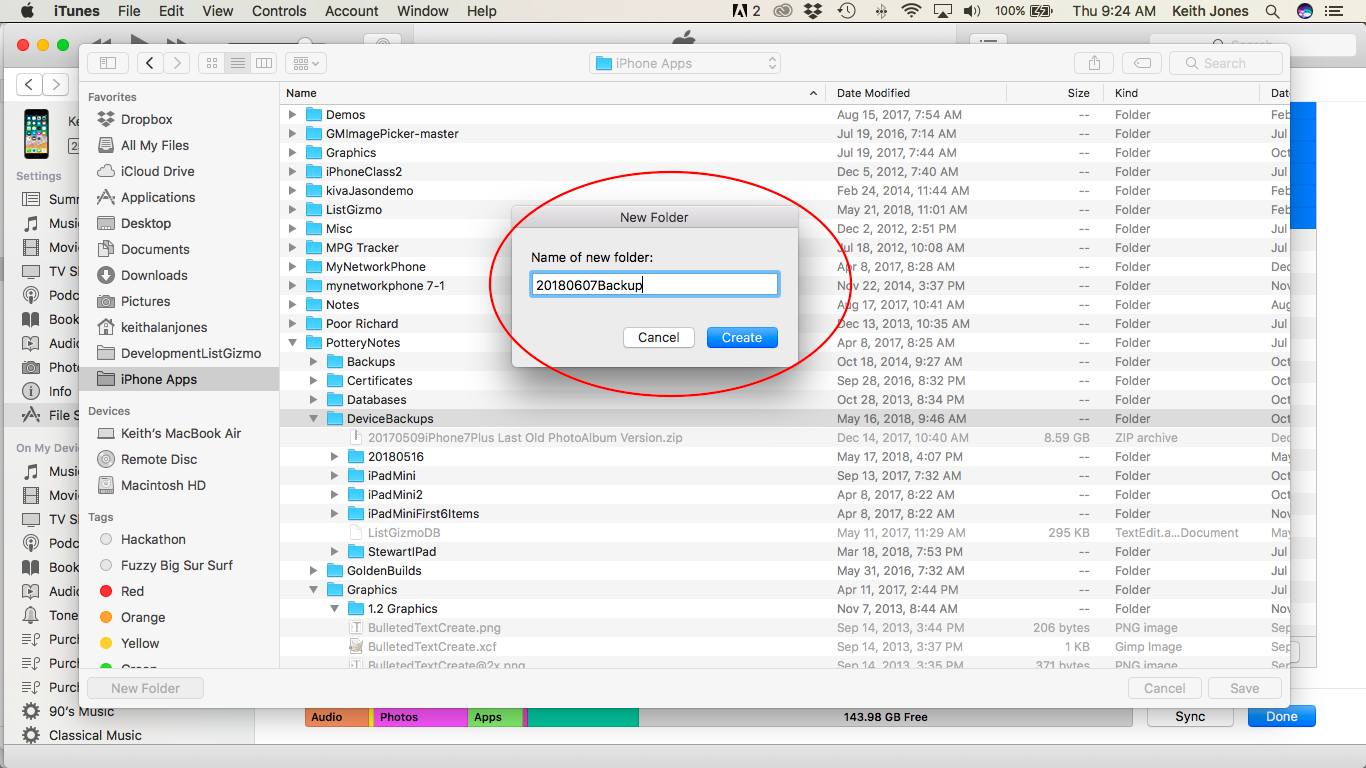Expand the 20180516 folder
1366x768 pixels.
[x=334, y=457]
